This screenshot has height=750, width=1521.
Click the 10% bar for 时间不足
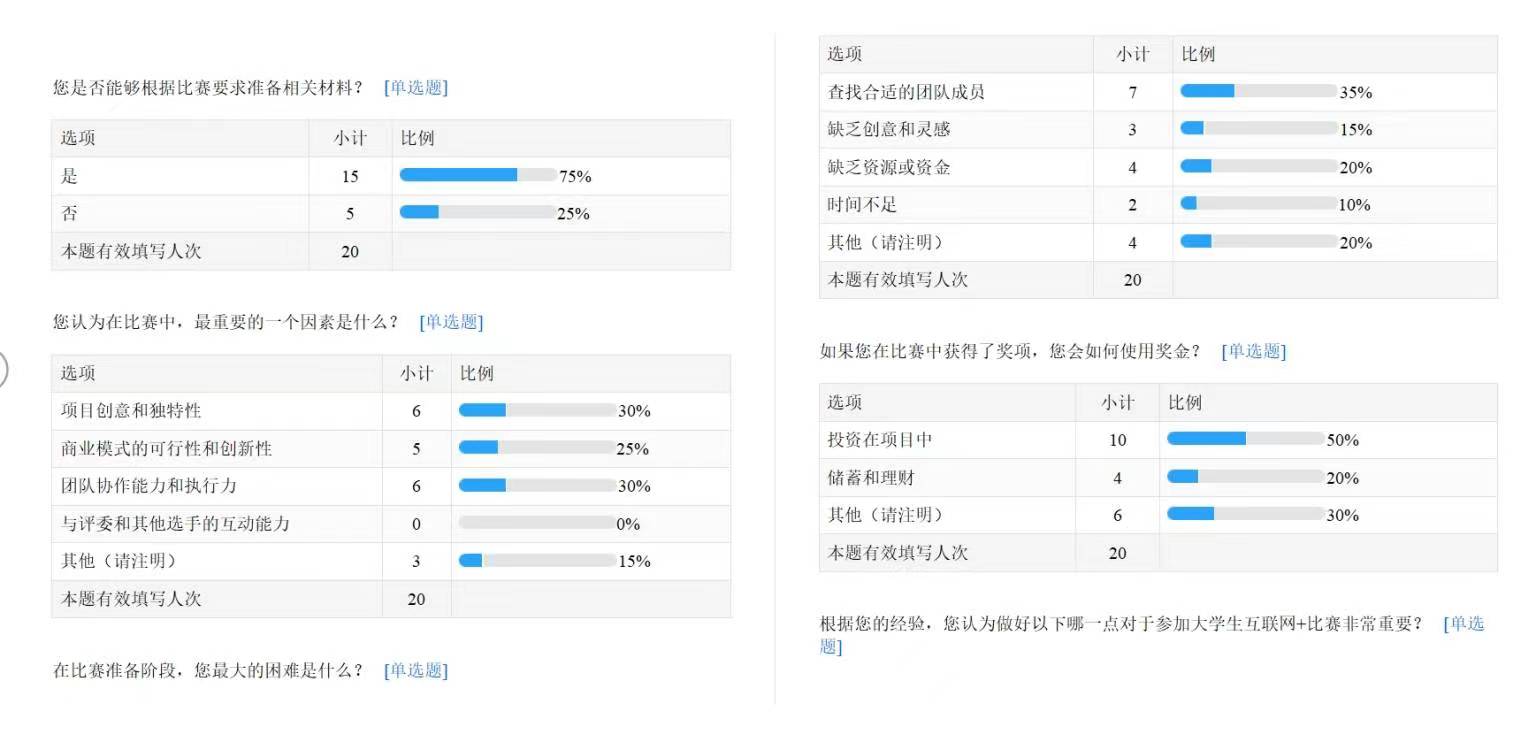tap(1258, 204)
